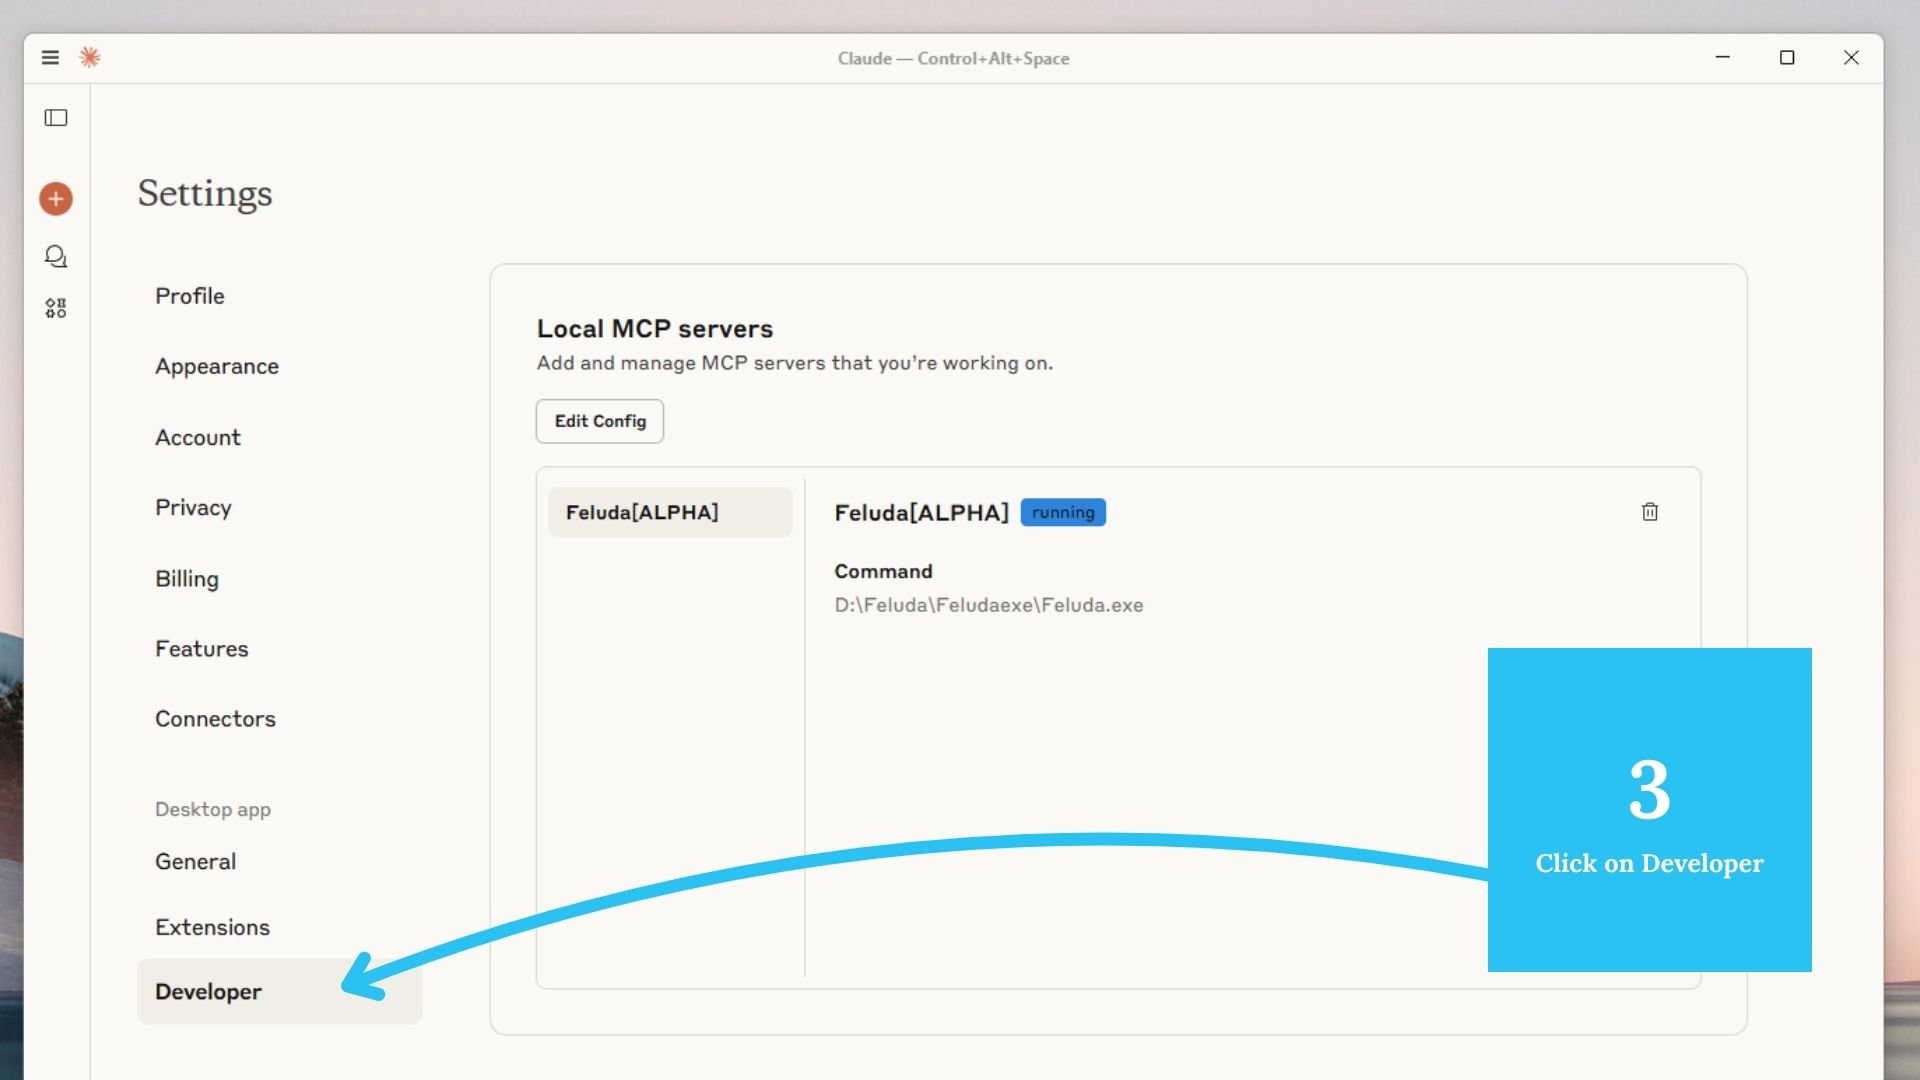Open chats via the speech bubble icon
1920x1080 pixels.
[56, 256]
